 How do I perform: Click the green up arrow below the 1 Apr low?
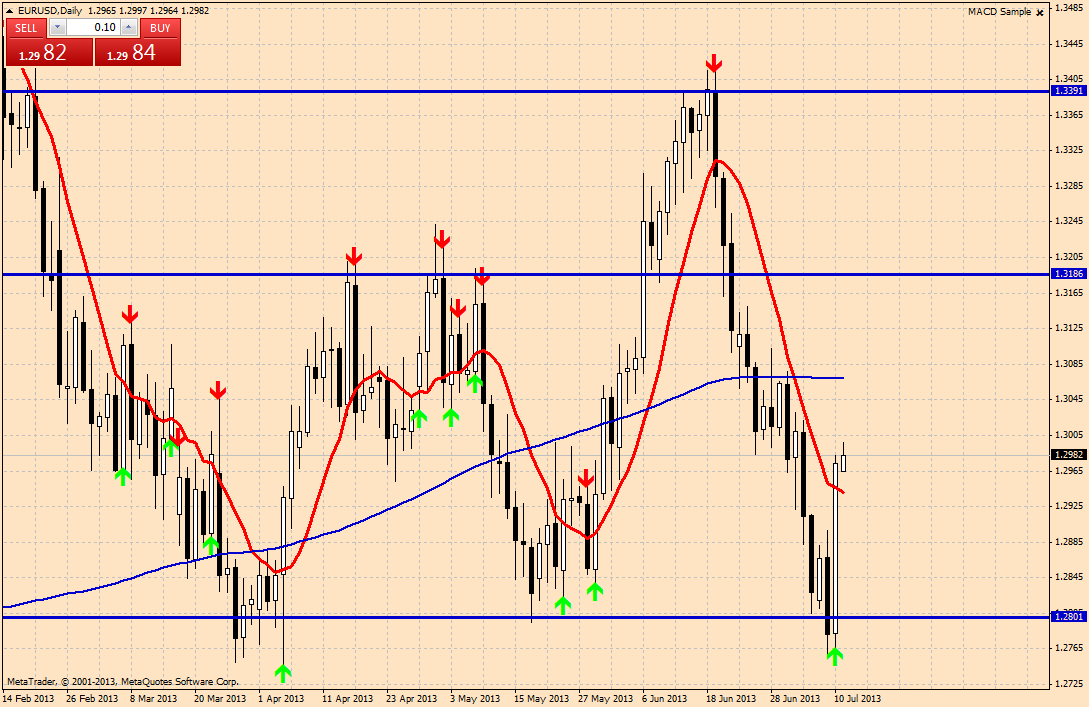(283, 673)
